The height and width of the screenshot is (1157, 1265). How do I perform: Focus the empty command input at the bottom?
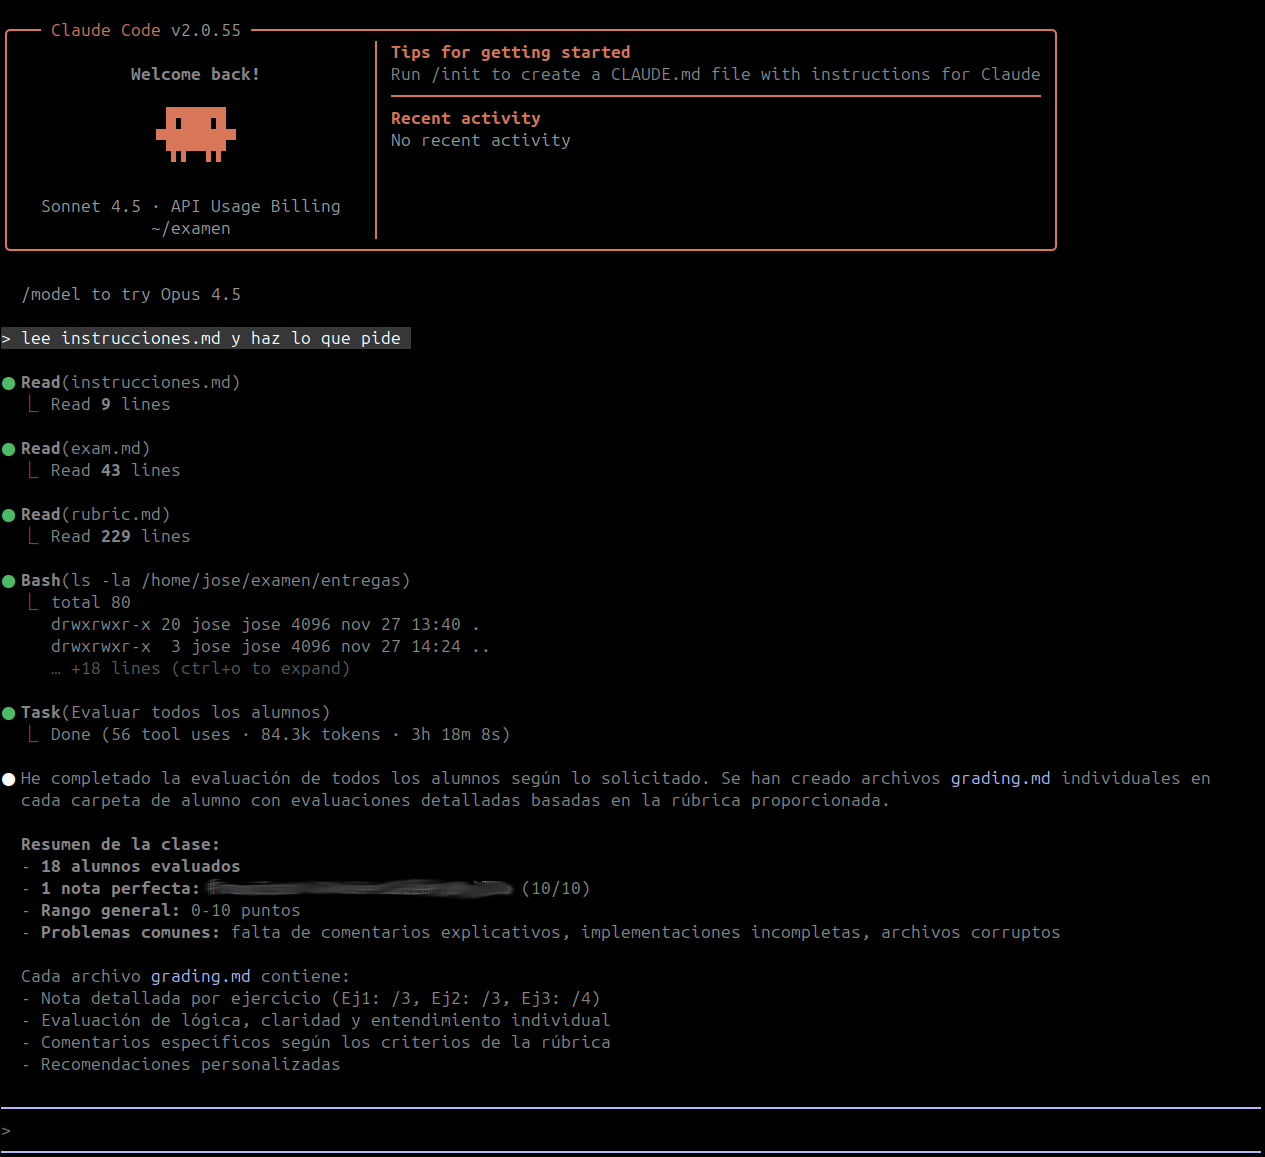(630, 1131)
